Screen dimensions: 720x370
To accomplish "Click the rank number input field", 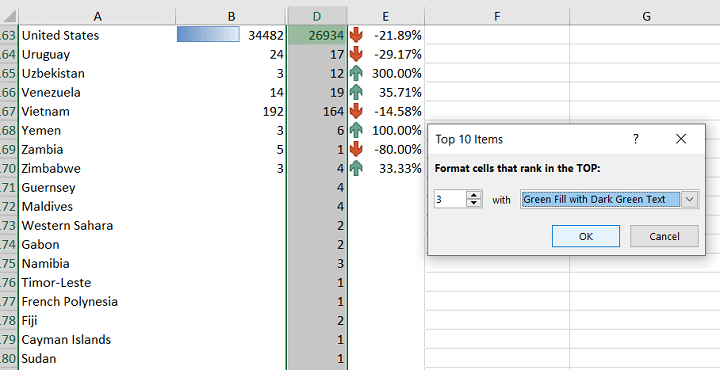I will [450, 200].
